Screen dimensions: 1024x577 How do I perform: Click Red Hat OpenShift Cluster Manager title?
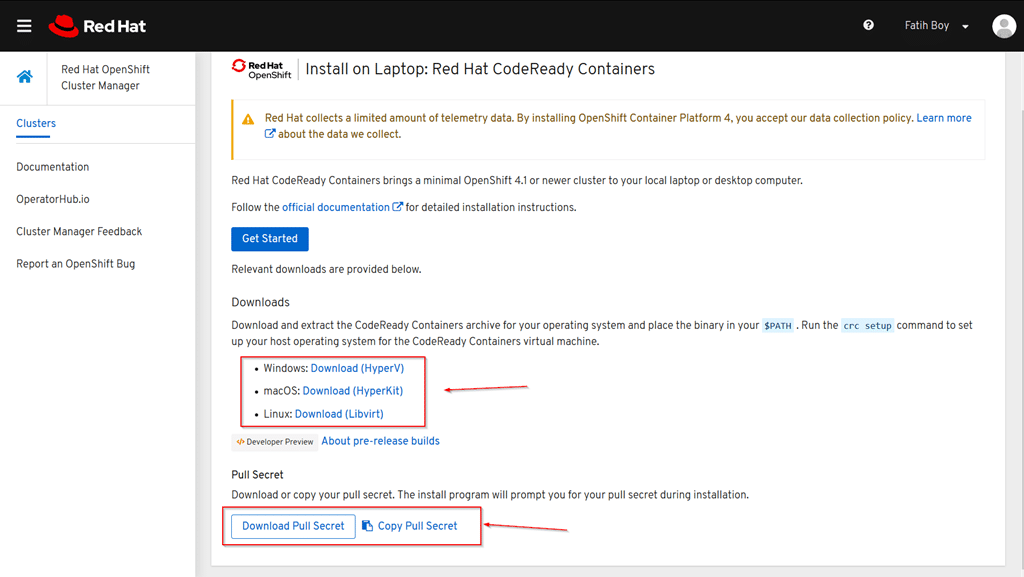pos(105,78)
